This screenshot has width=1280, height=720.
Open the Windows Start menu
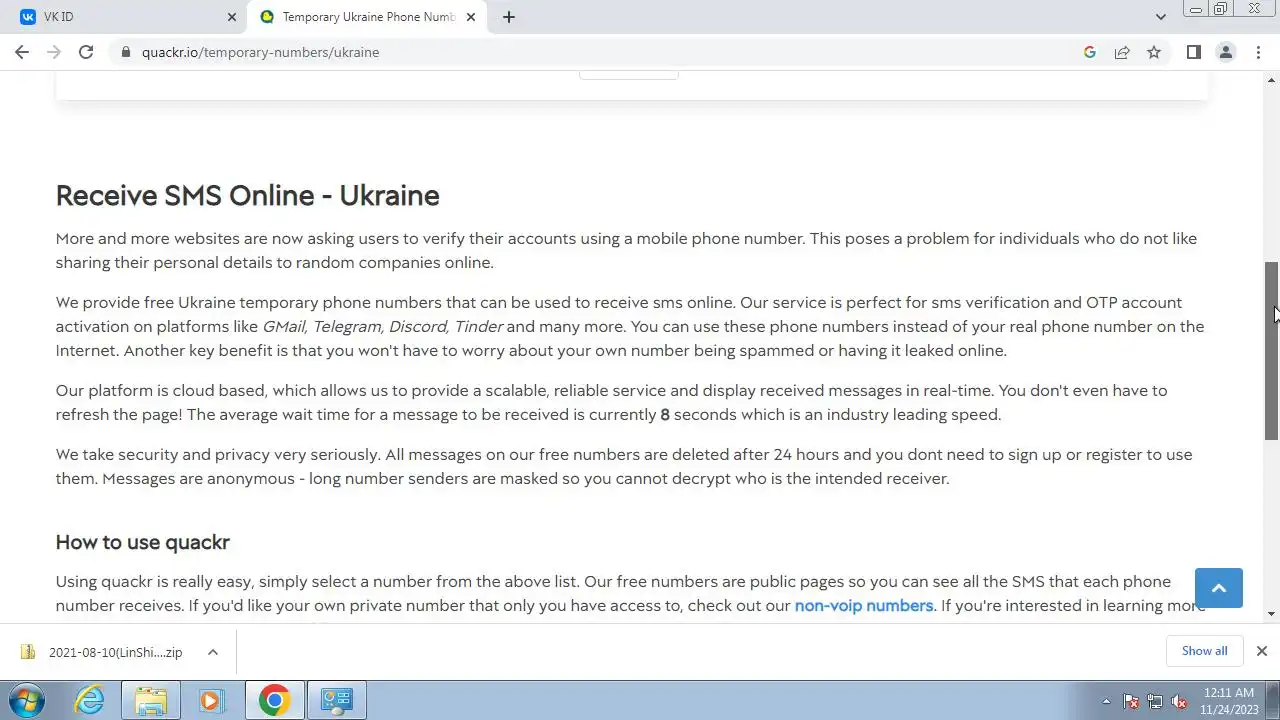tap(27, 700)
